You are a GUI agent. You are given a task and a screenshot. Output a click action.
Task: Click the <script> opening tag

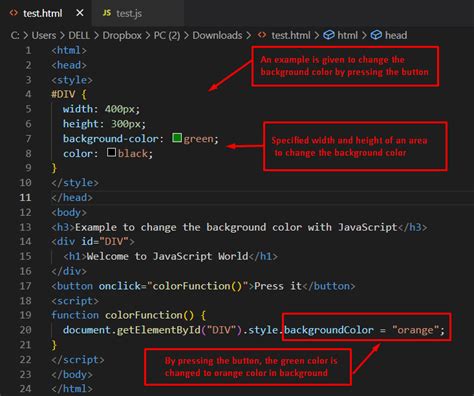(x=75, y=301)
